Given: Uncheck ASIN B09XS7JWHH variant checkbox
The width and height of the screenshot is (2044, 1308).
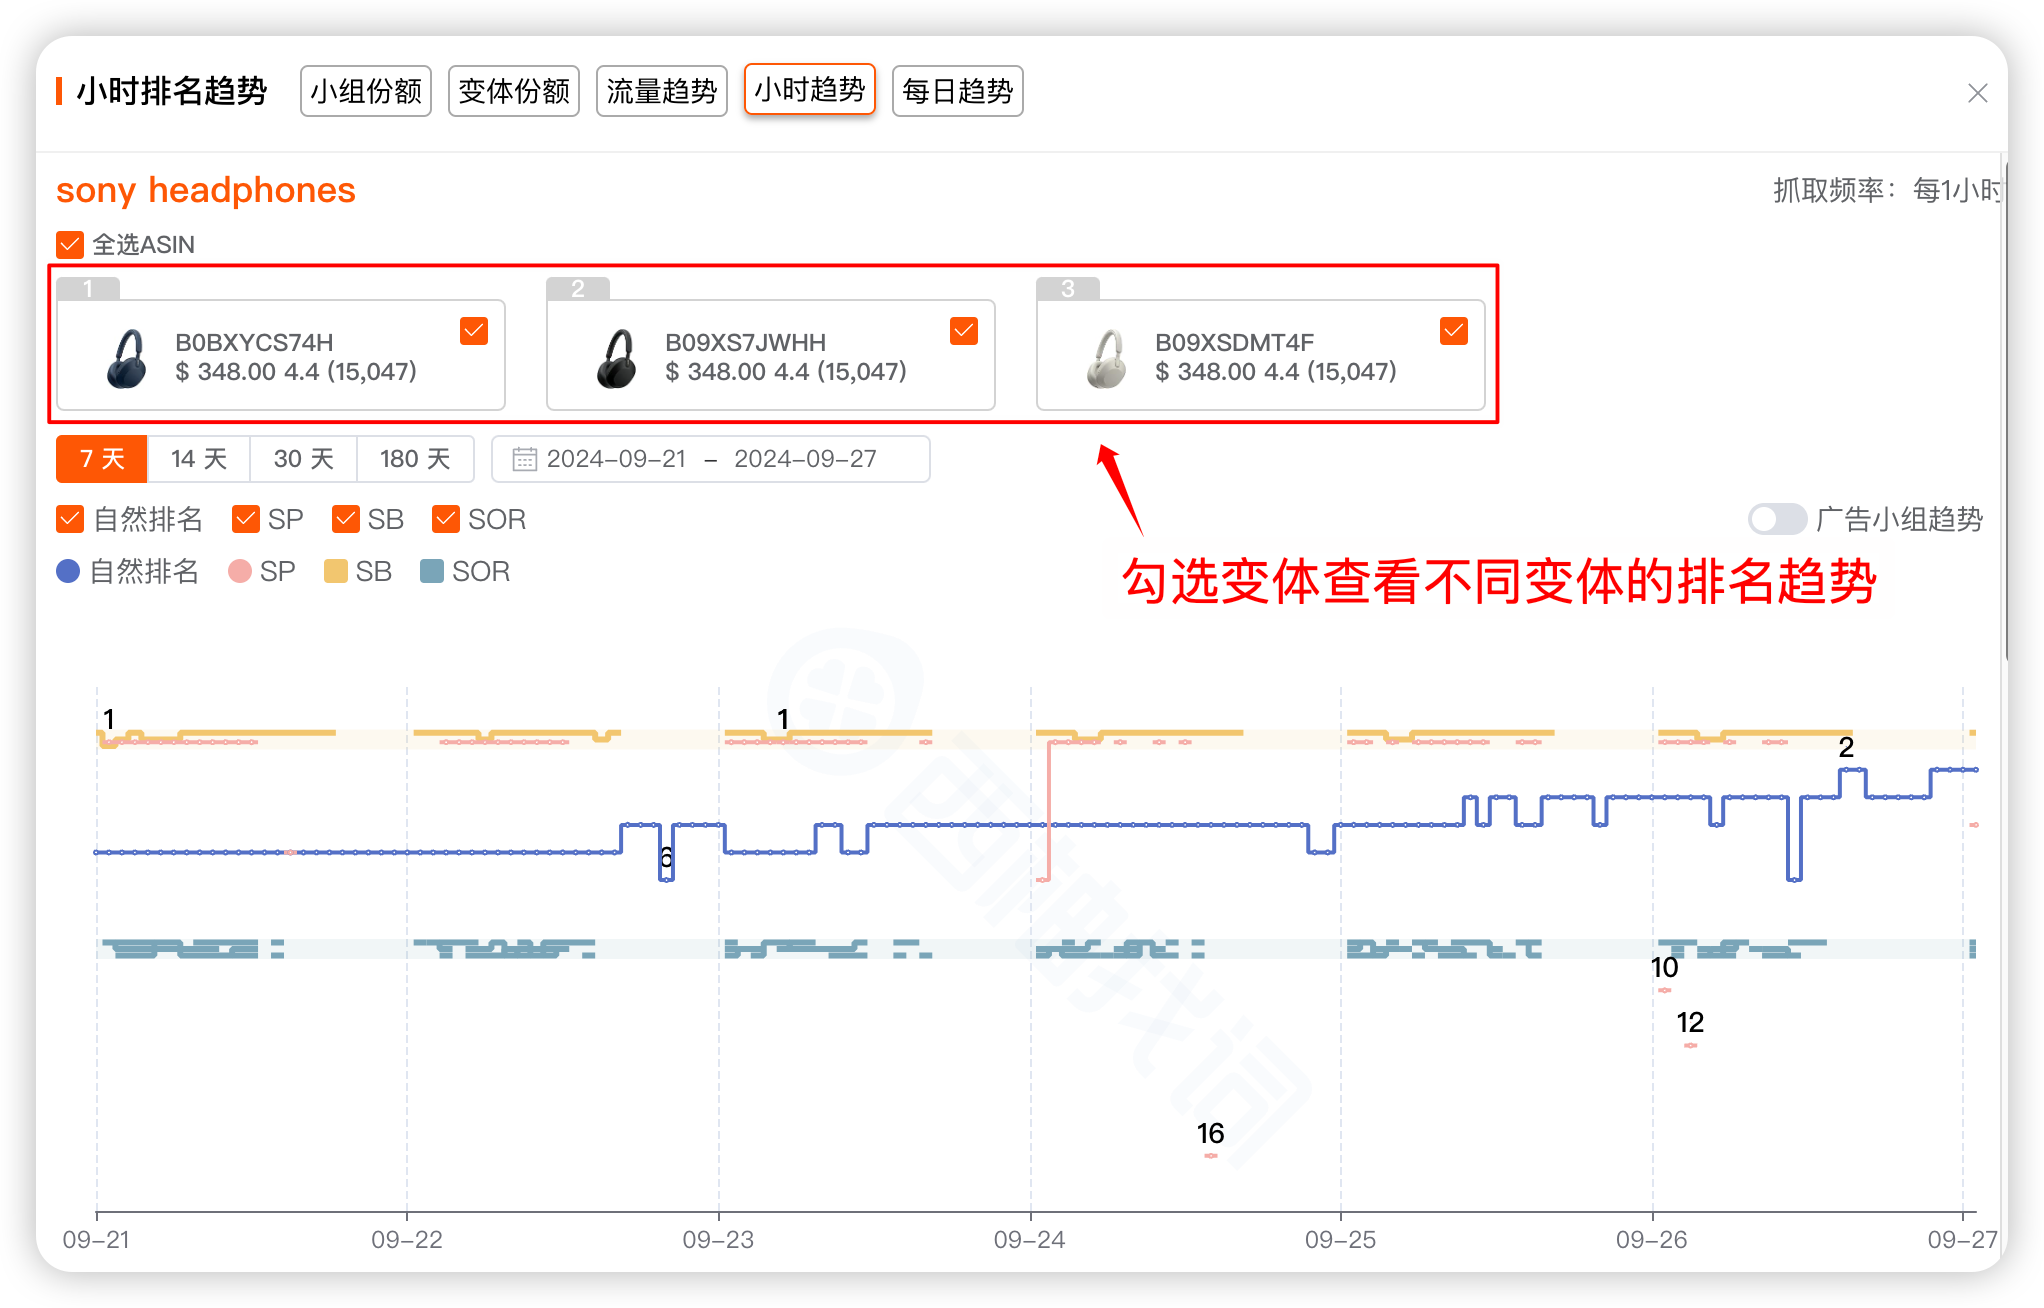Looking at the screenshot, I should tap(964, 331).
